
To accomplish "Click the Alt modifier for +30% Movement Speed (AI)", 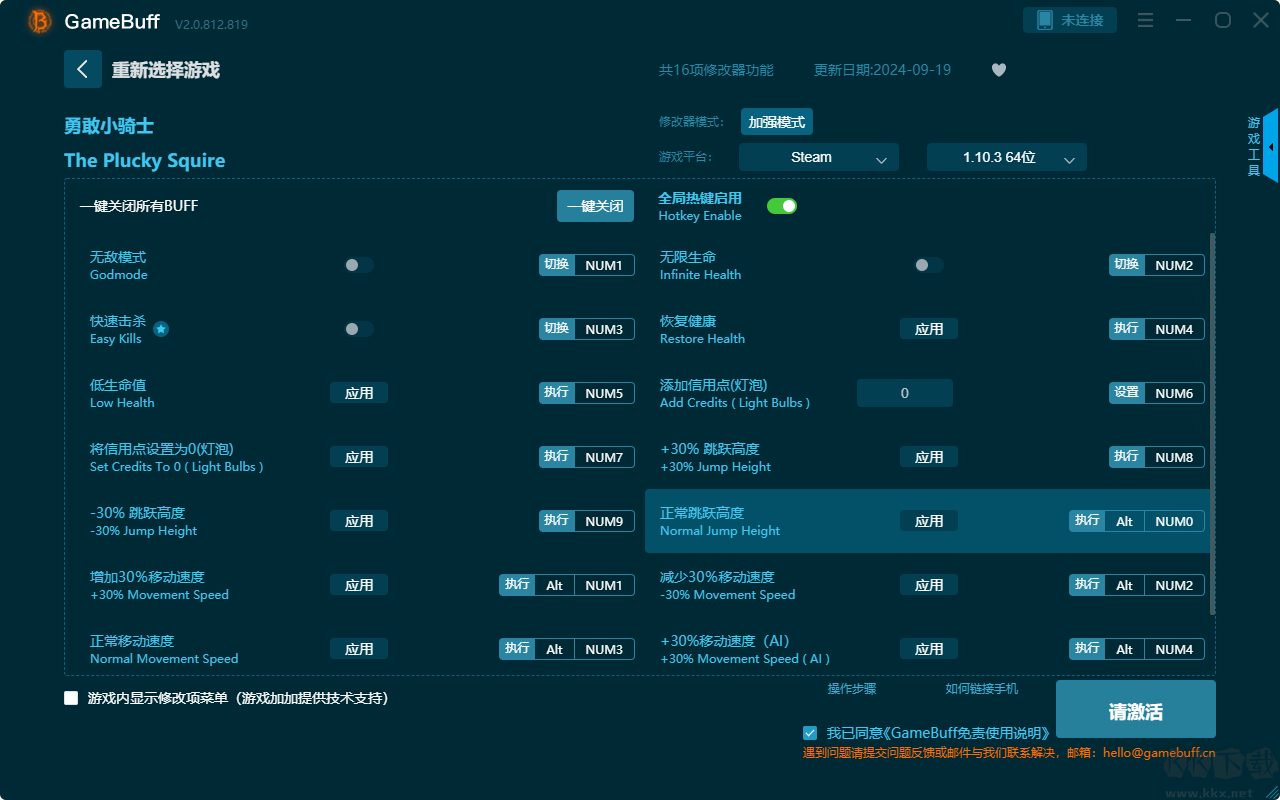I will point(1125,649).
